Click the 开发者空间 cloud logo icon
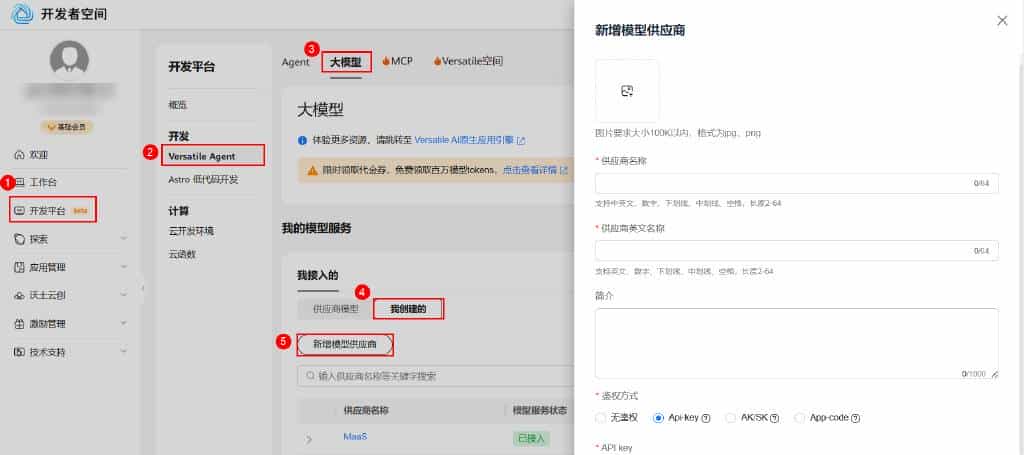 click(x=22, y=14)
